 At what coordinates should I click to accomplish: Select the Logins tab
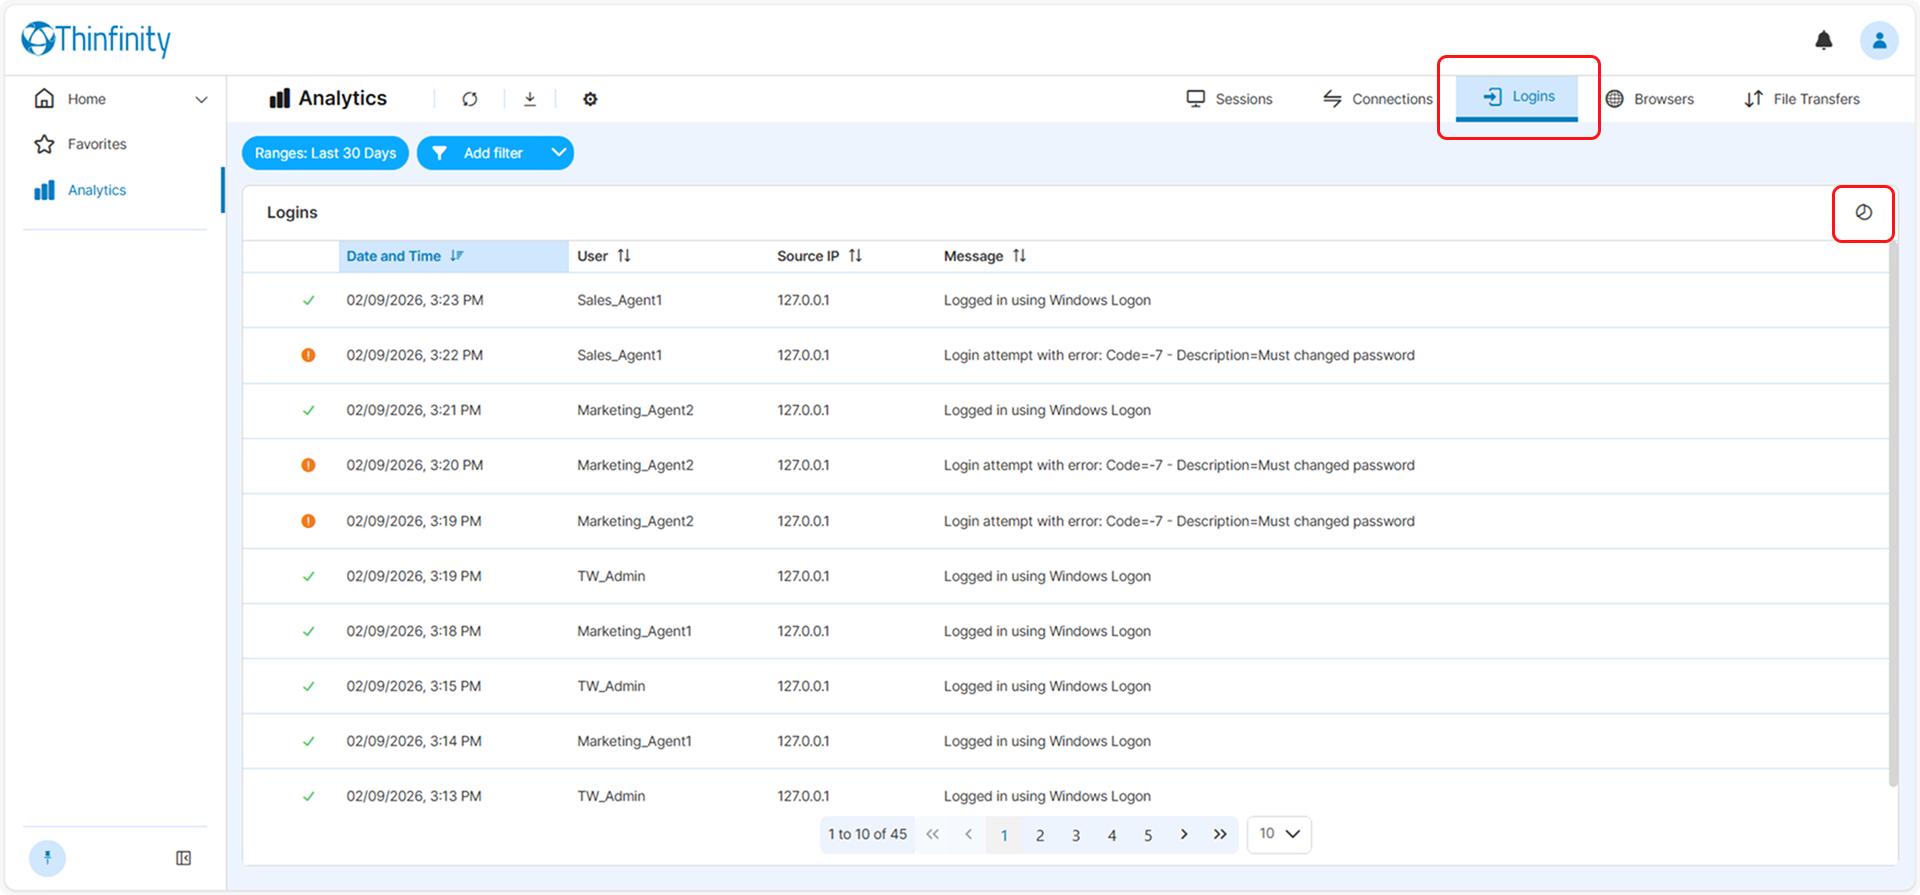(1517, 97)
